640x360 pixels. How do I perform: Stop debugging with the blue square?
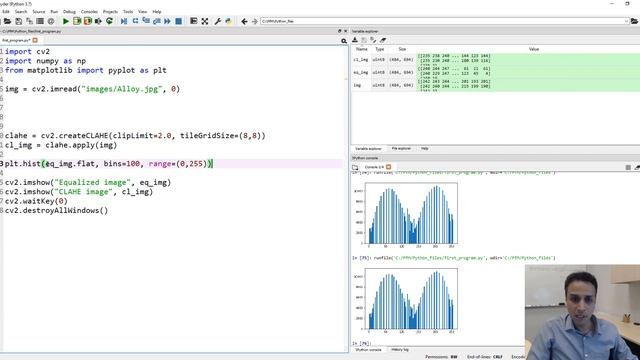click(x=178, y=21)
